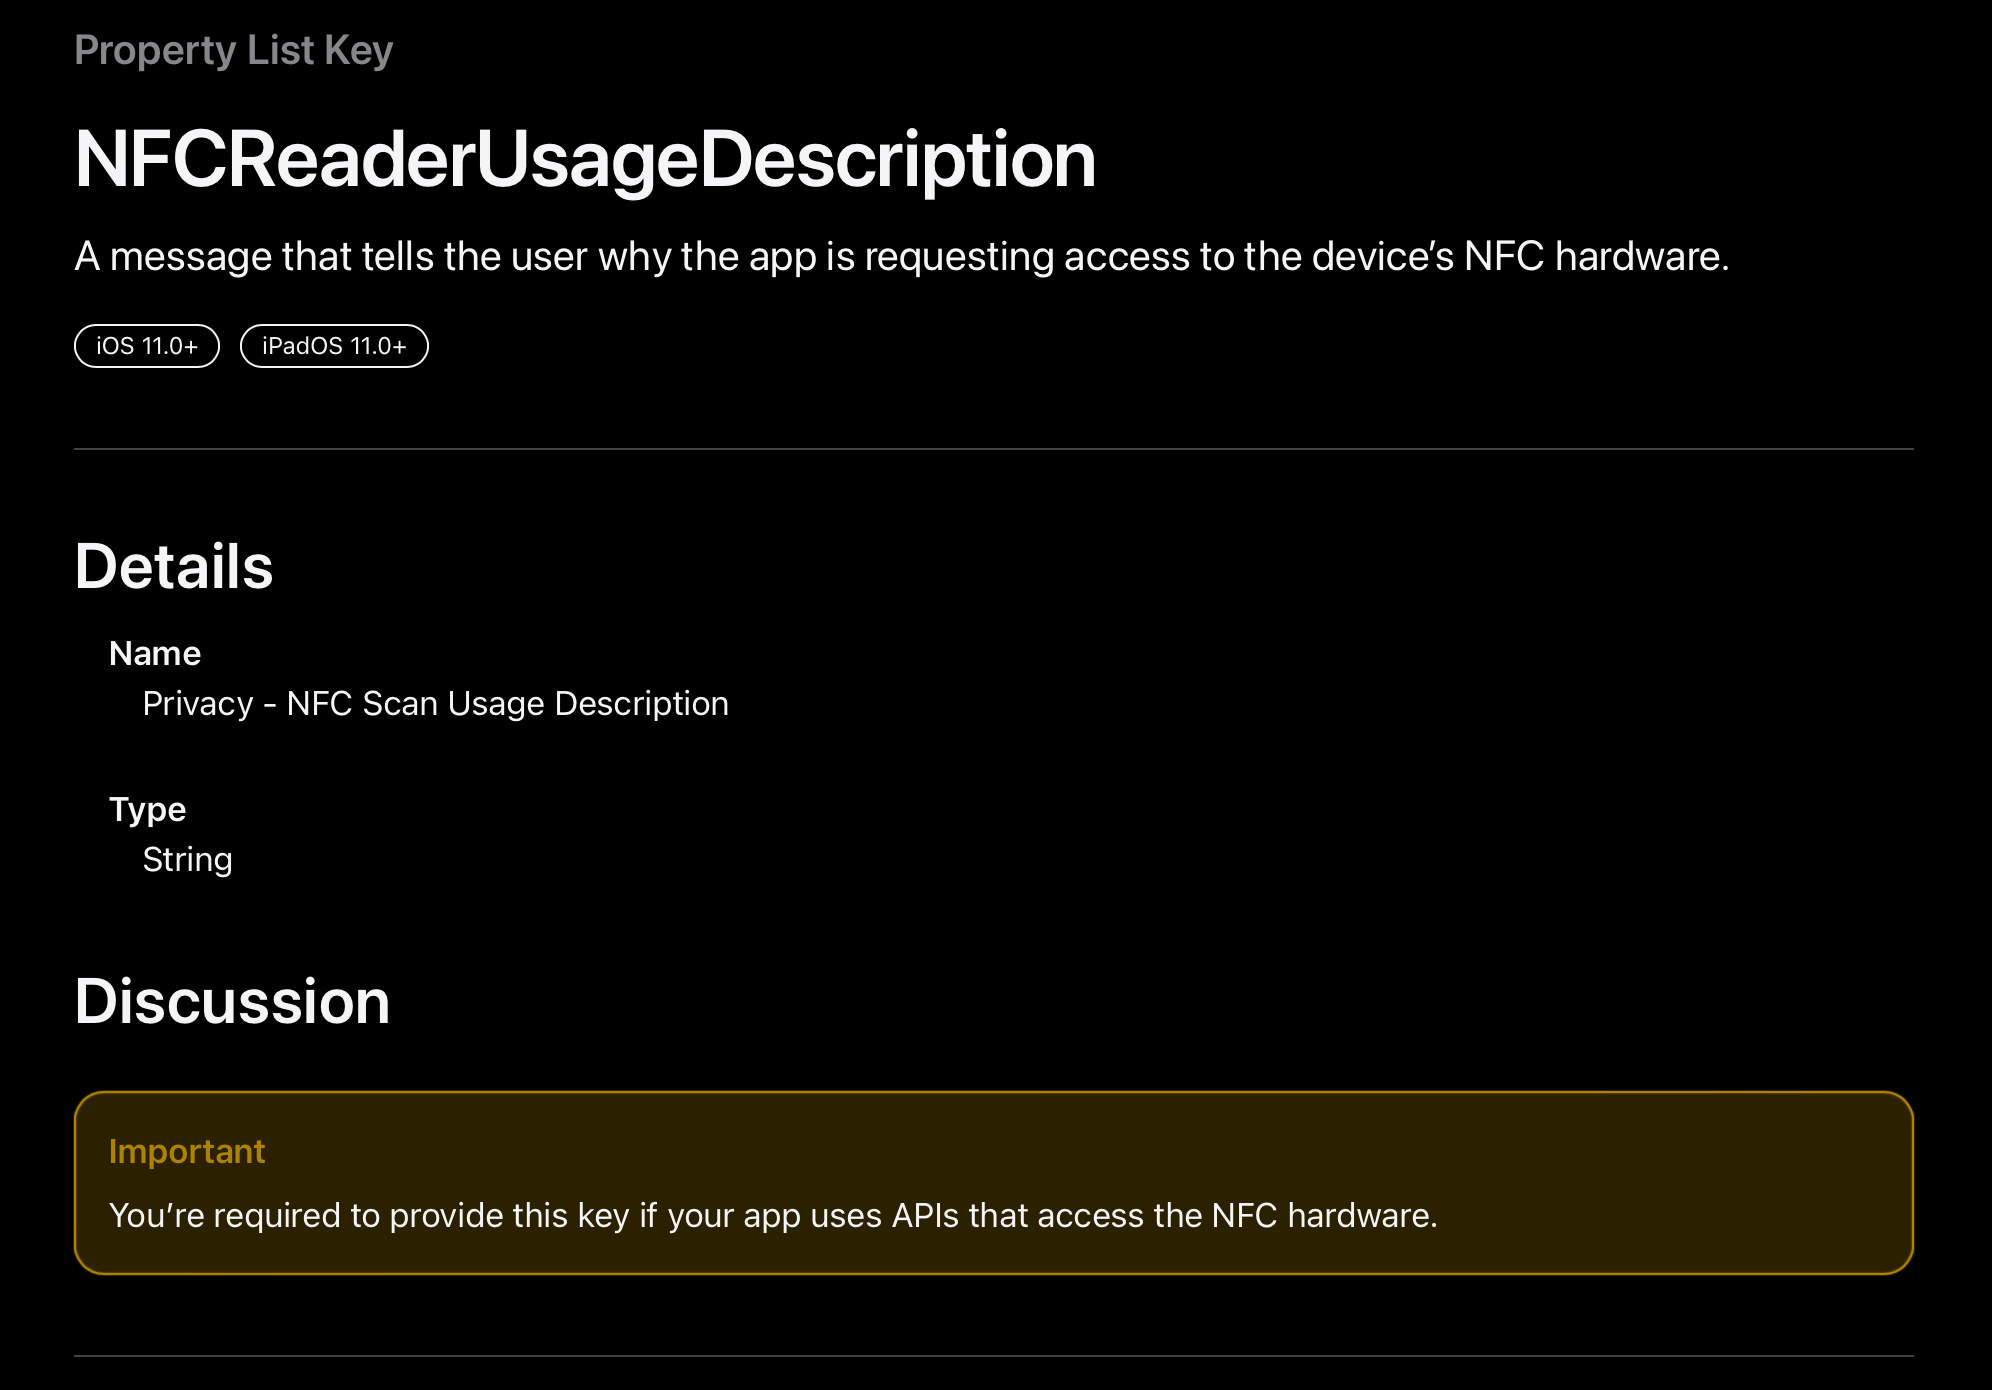Screen dimensions: 1992x1390
Task: Click the Important callout label
Action: pyautogui.click(x=187, y=1152)
